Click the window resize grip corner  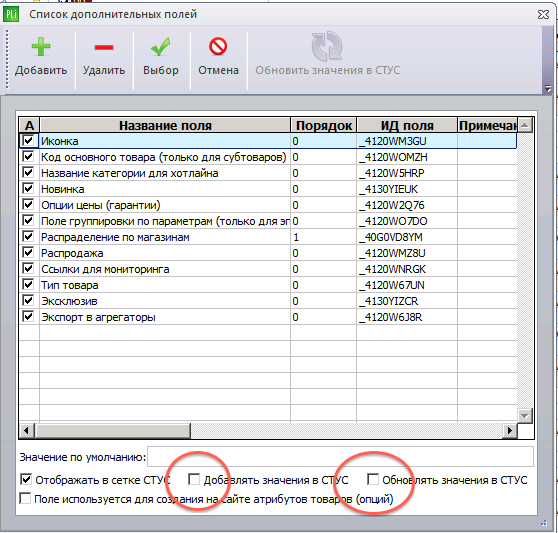point(544,523)
